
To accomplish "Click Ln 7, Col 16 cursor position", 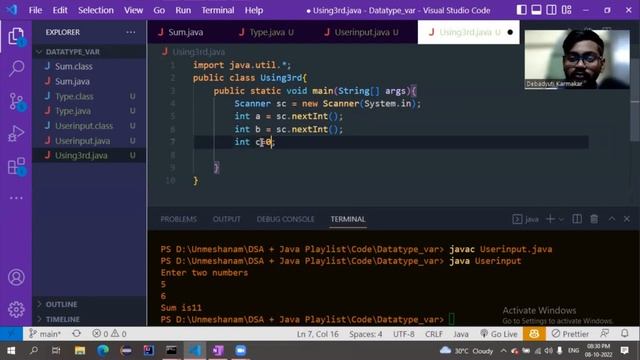I will coord(318,334).
